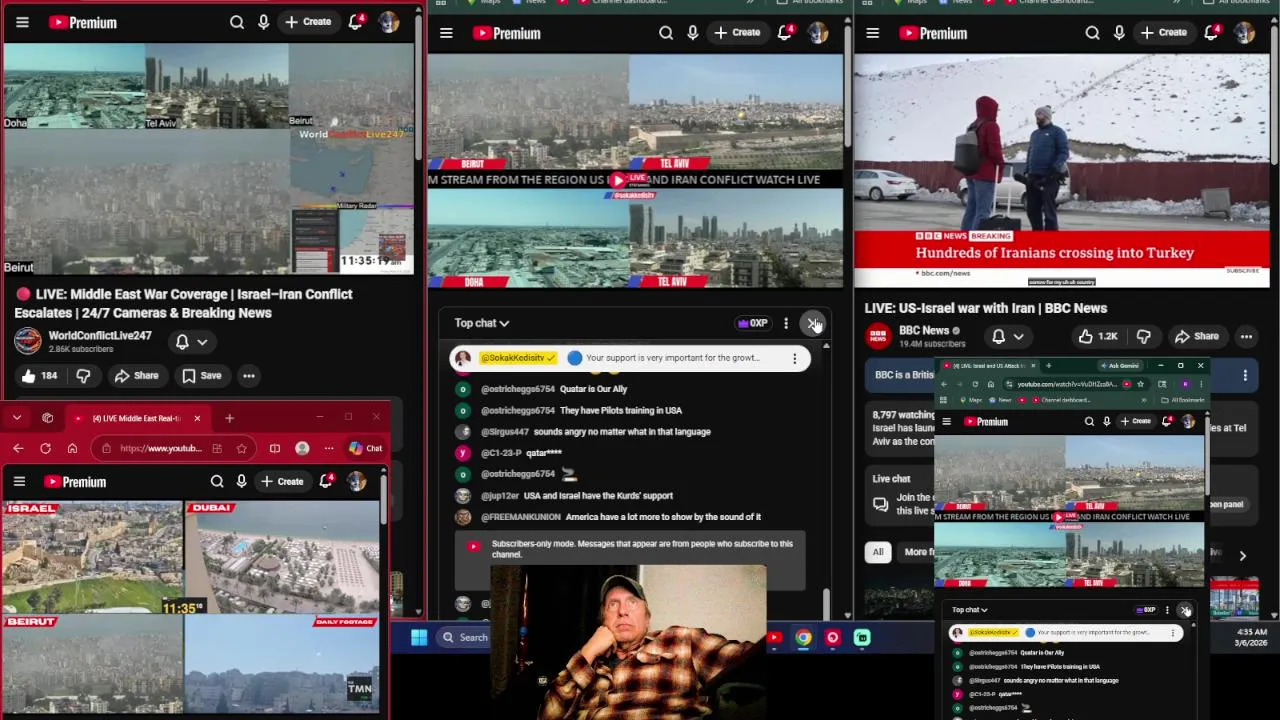Open BBC News channel name link
The width and height of the screenshot is (1280, 720).
click(924, 330)
